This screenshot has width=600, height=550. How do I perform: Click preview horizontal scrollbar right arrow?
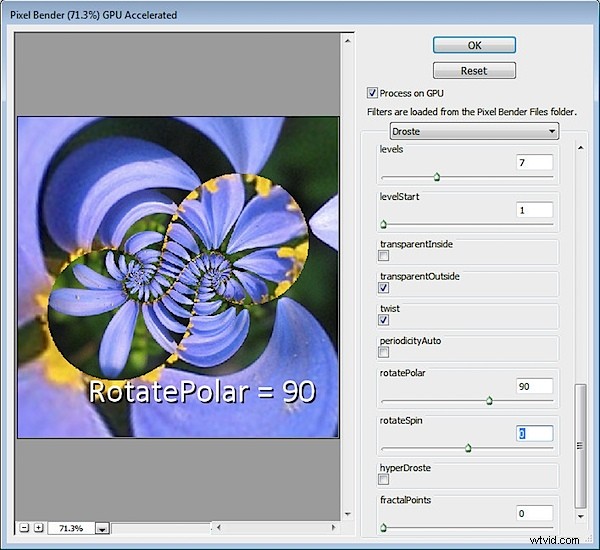click(x=333, y=527)
